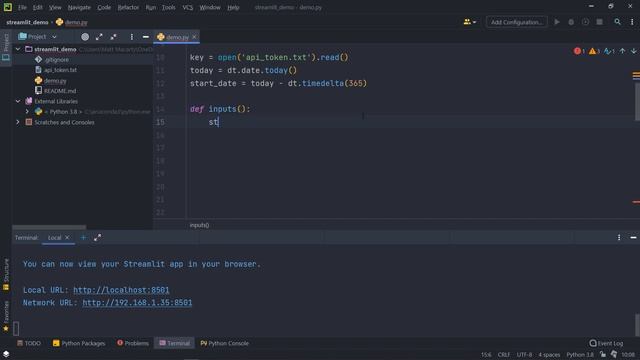Screen dimensions: 640x360
Task: Open the Refactor menu
Action: 128,7
